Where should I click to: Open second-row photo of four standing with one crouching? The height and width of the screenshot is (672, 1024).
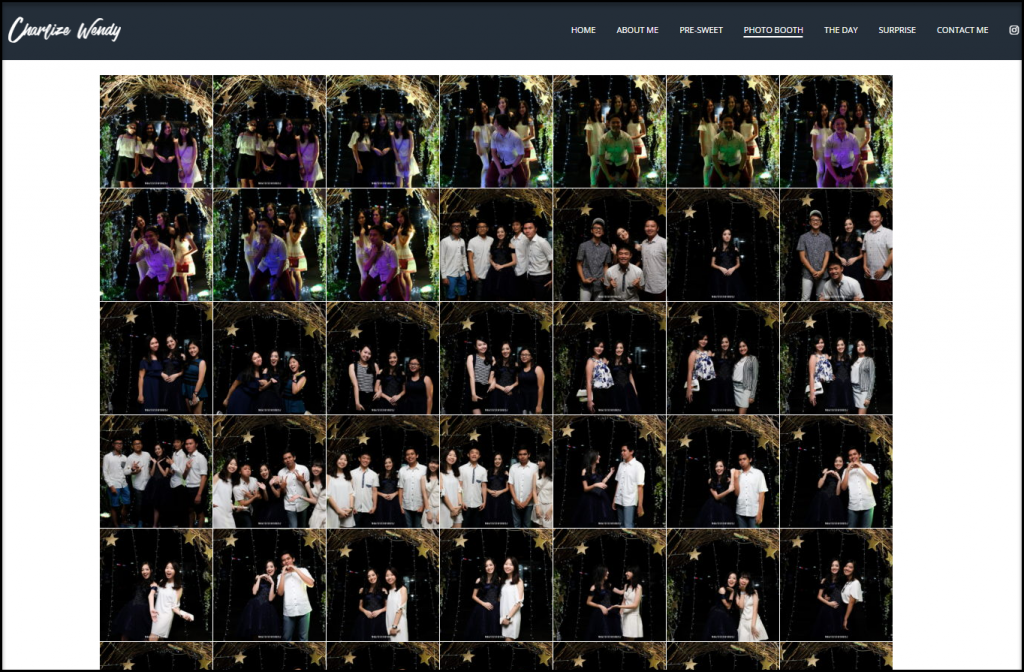tap(836, 245)
